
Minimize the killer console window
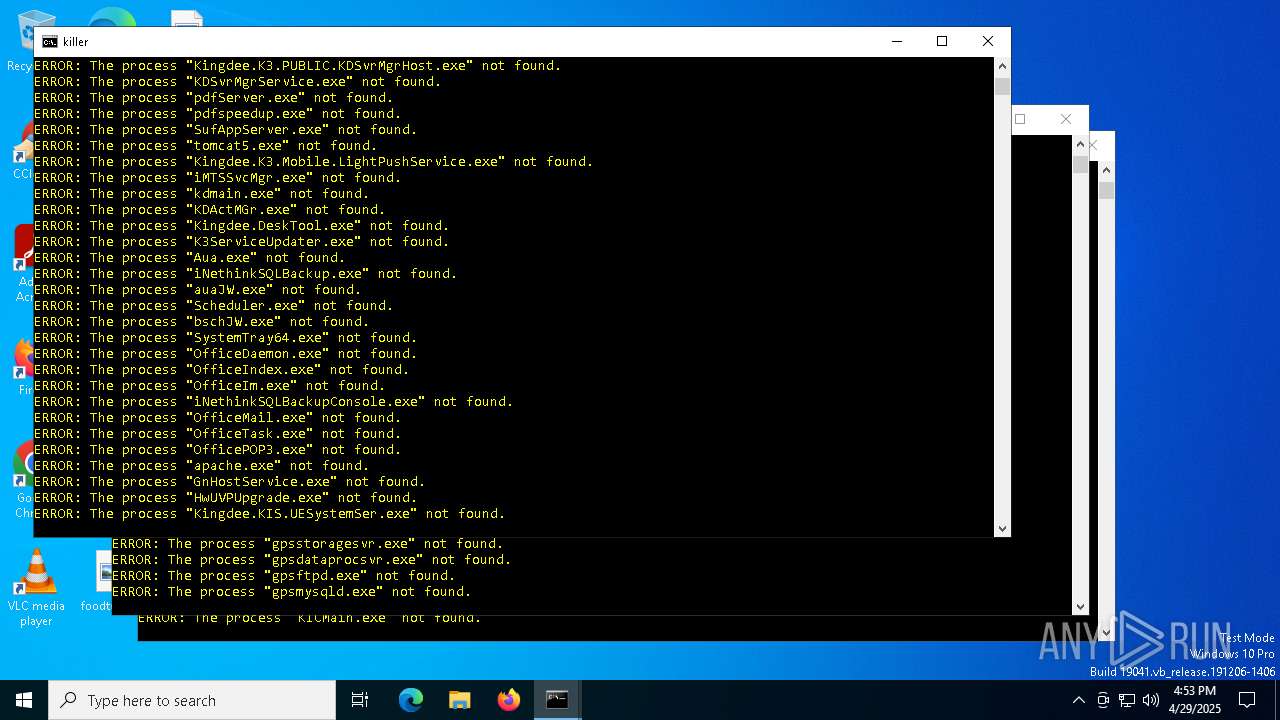[896, 41]
